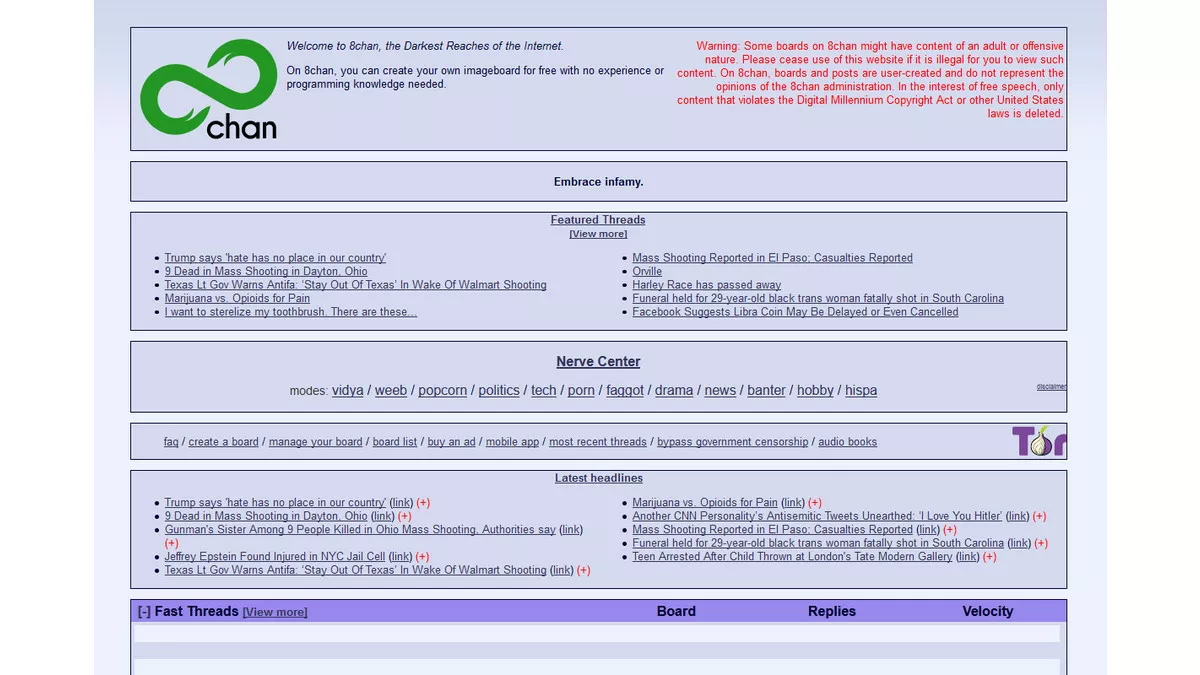
Task: Choose the news mode
Action: click(720, 391)
